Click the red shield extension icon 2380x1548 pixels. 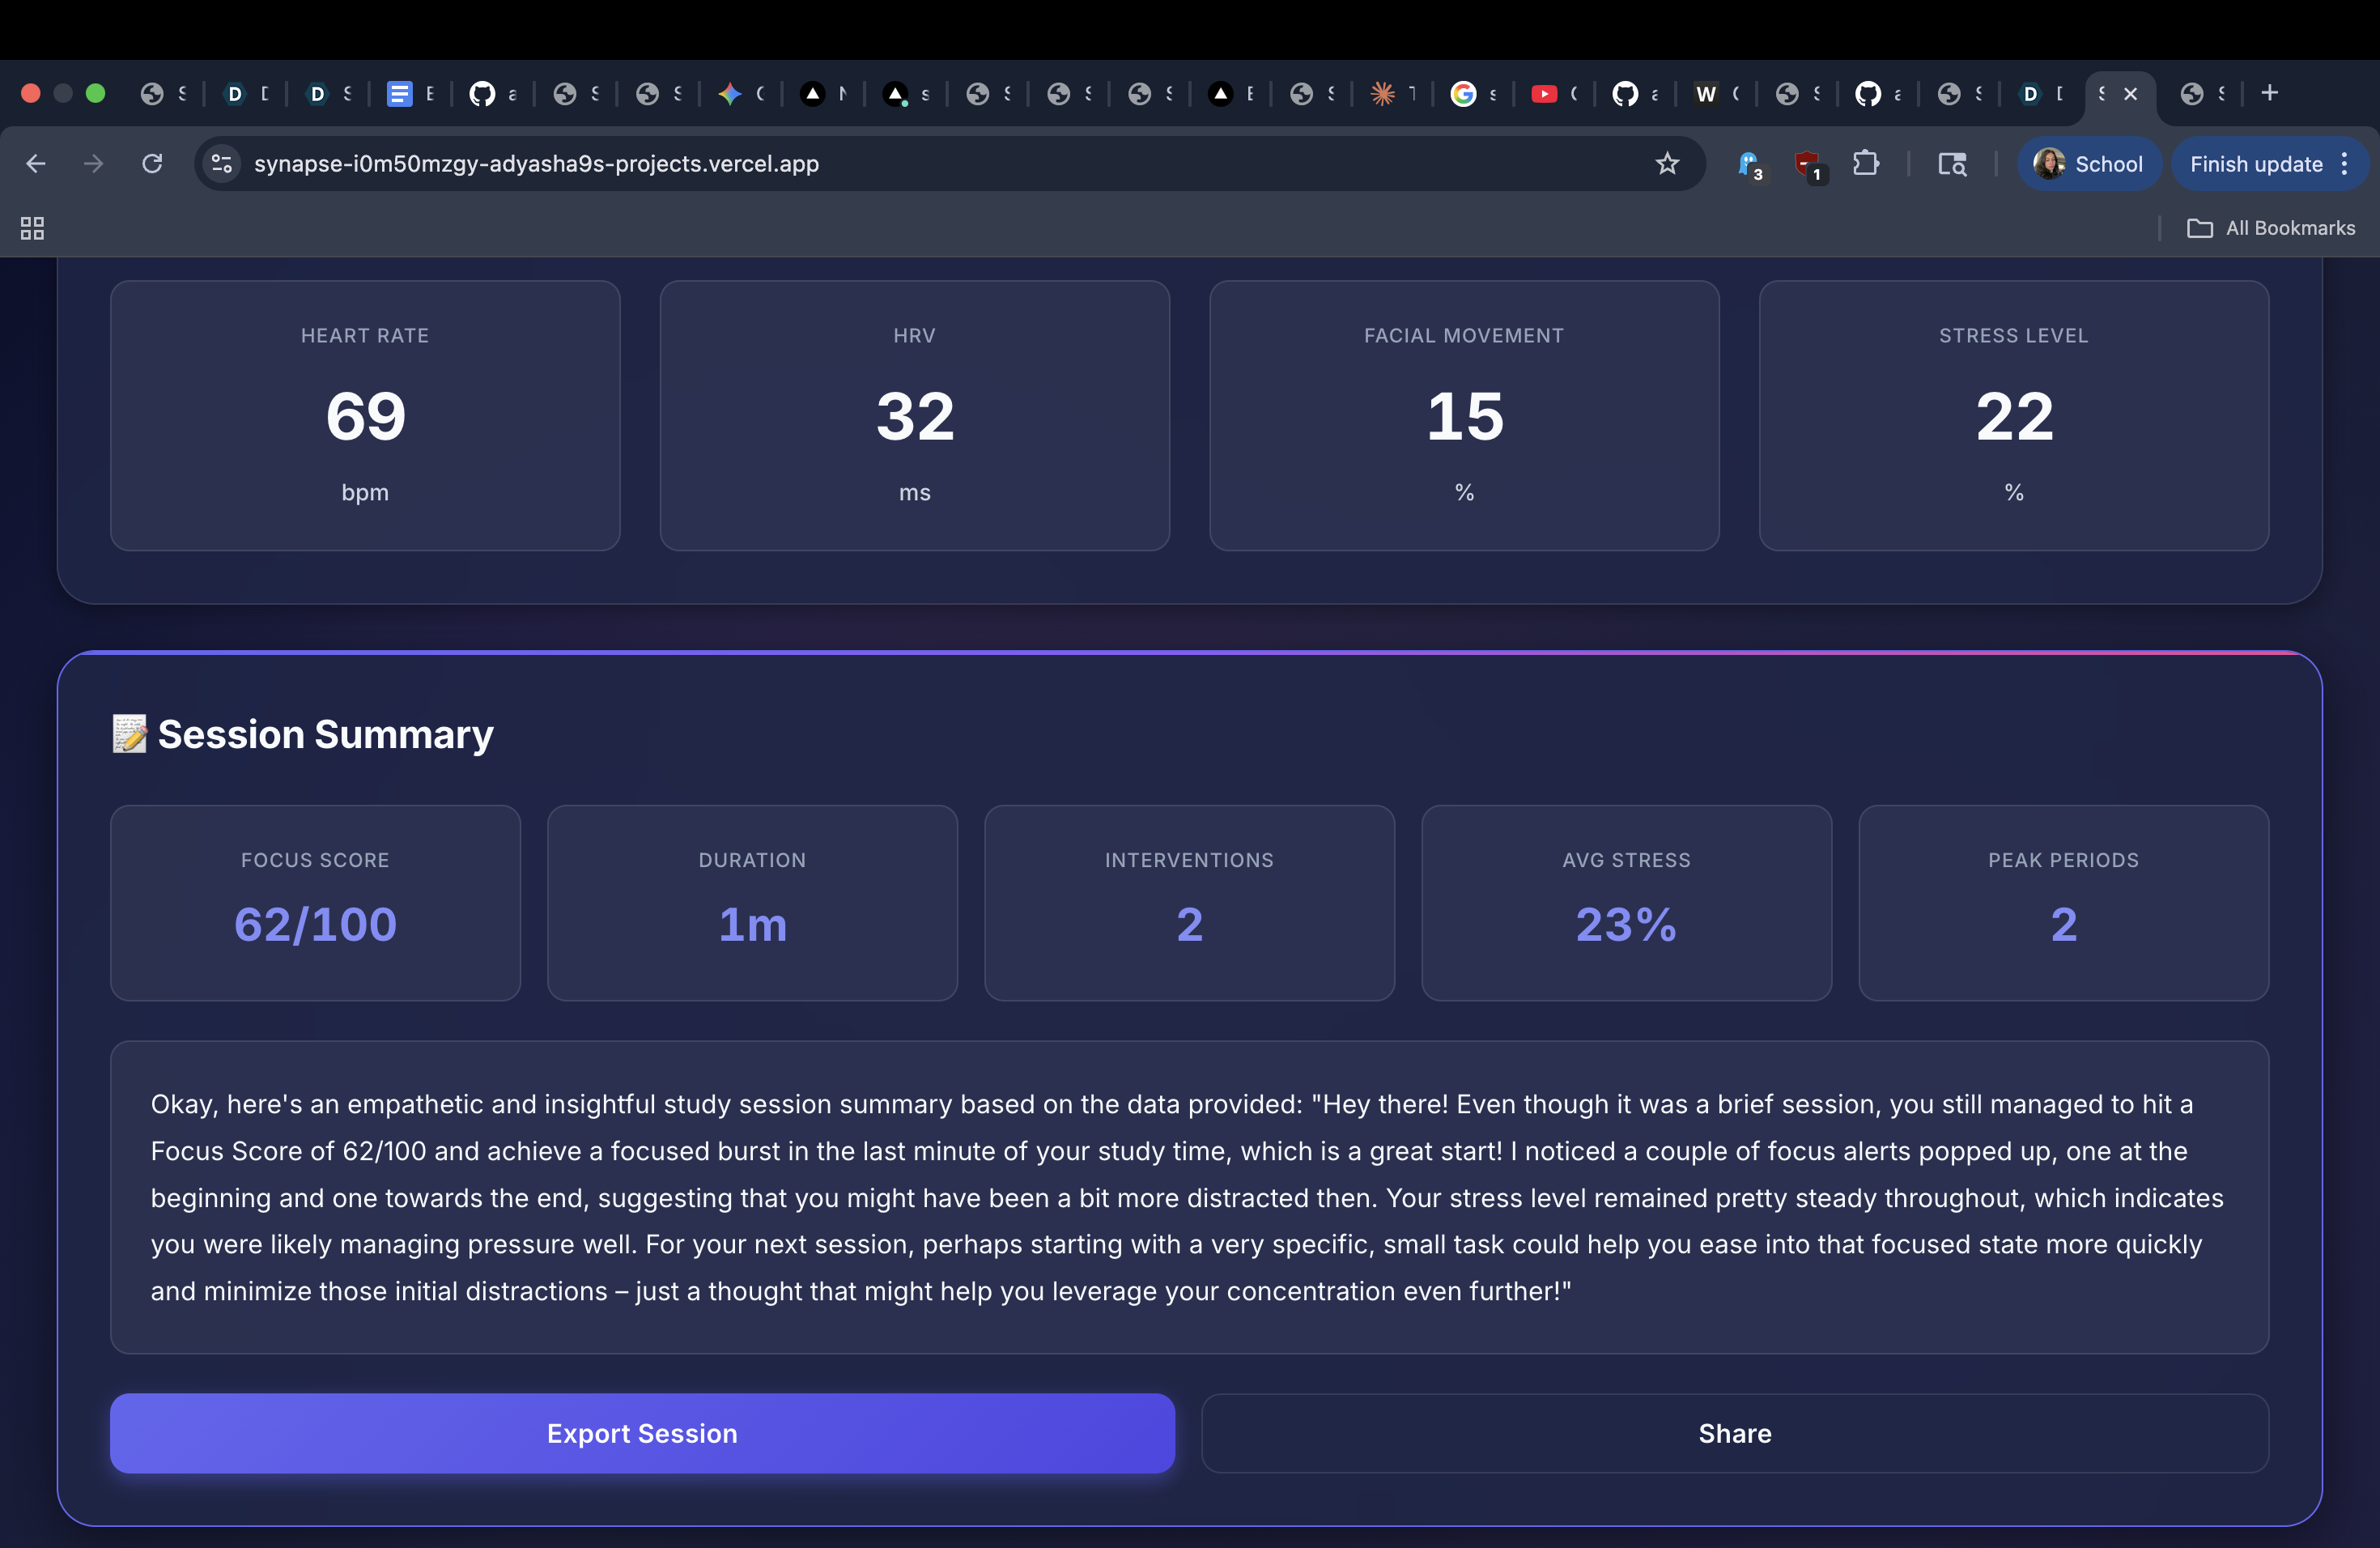tap(1807, 164)
